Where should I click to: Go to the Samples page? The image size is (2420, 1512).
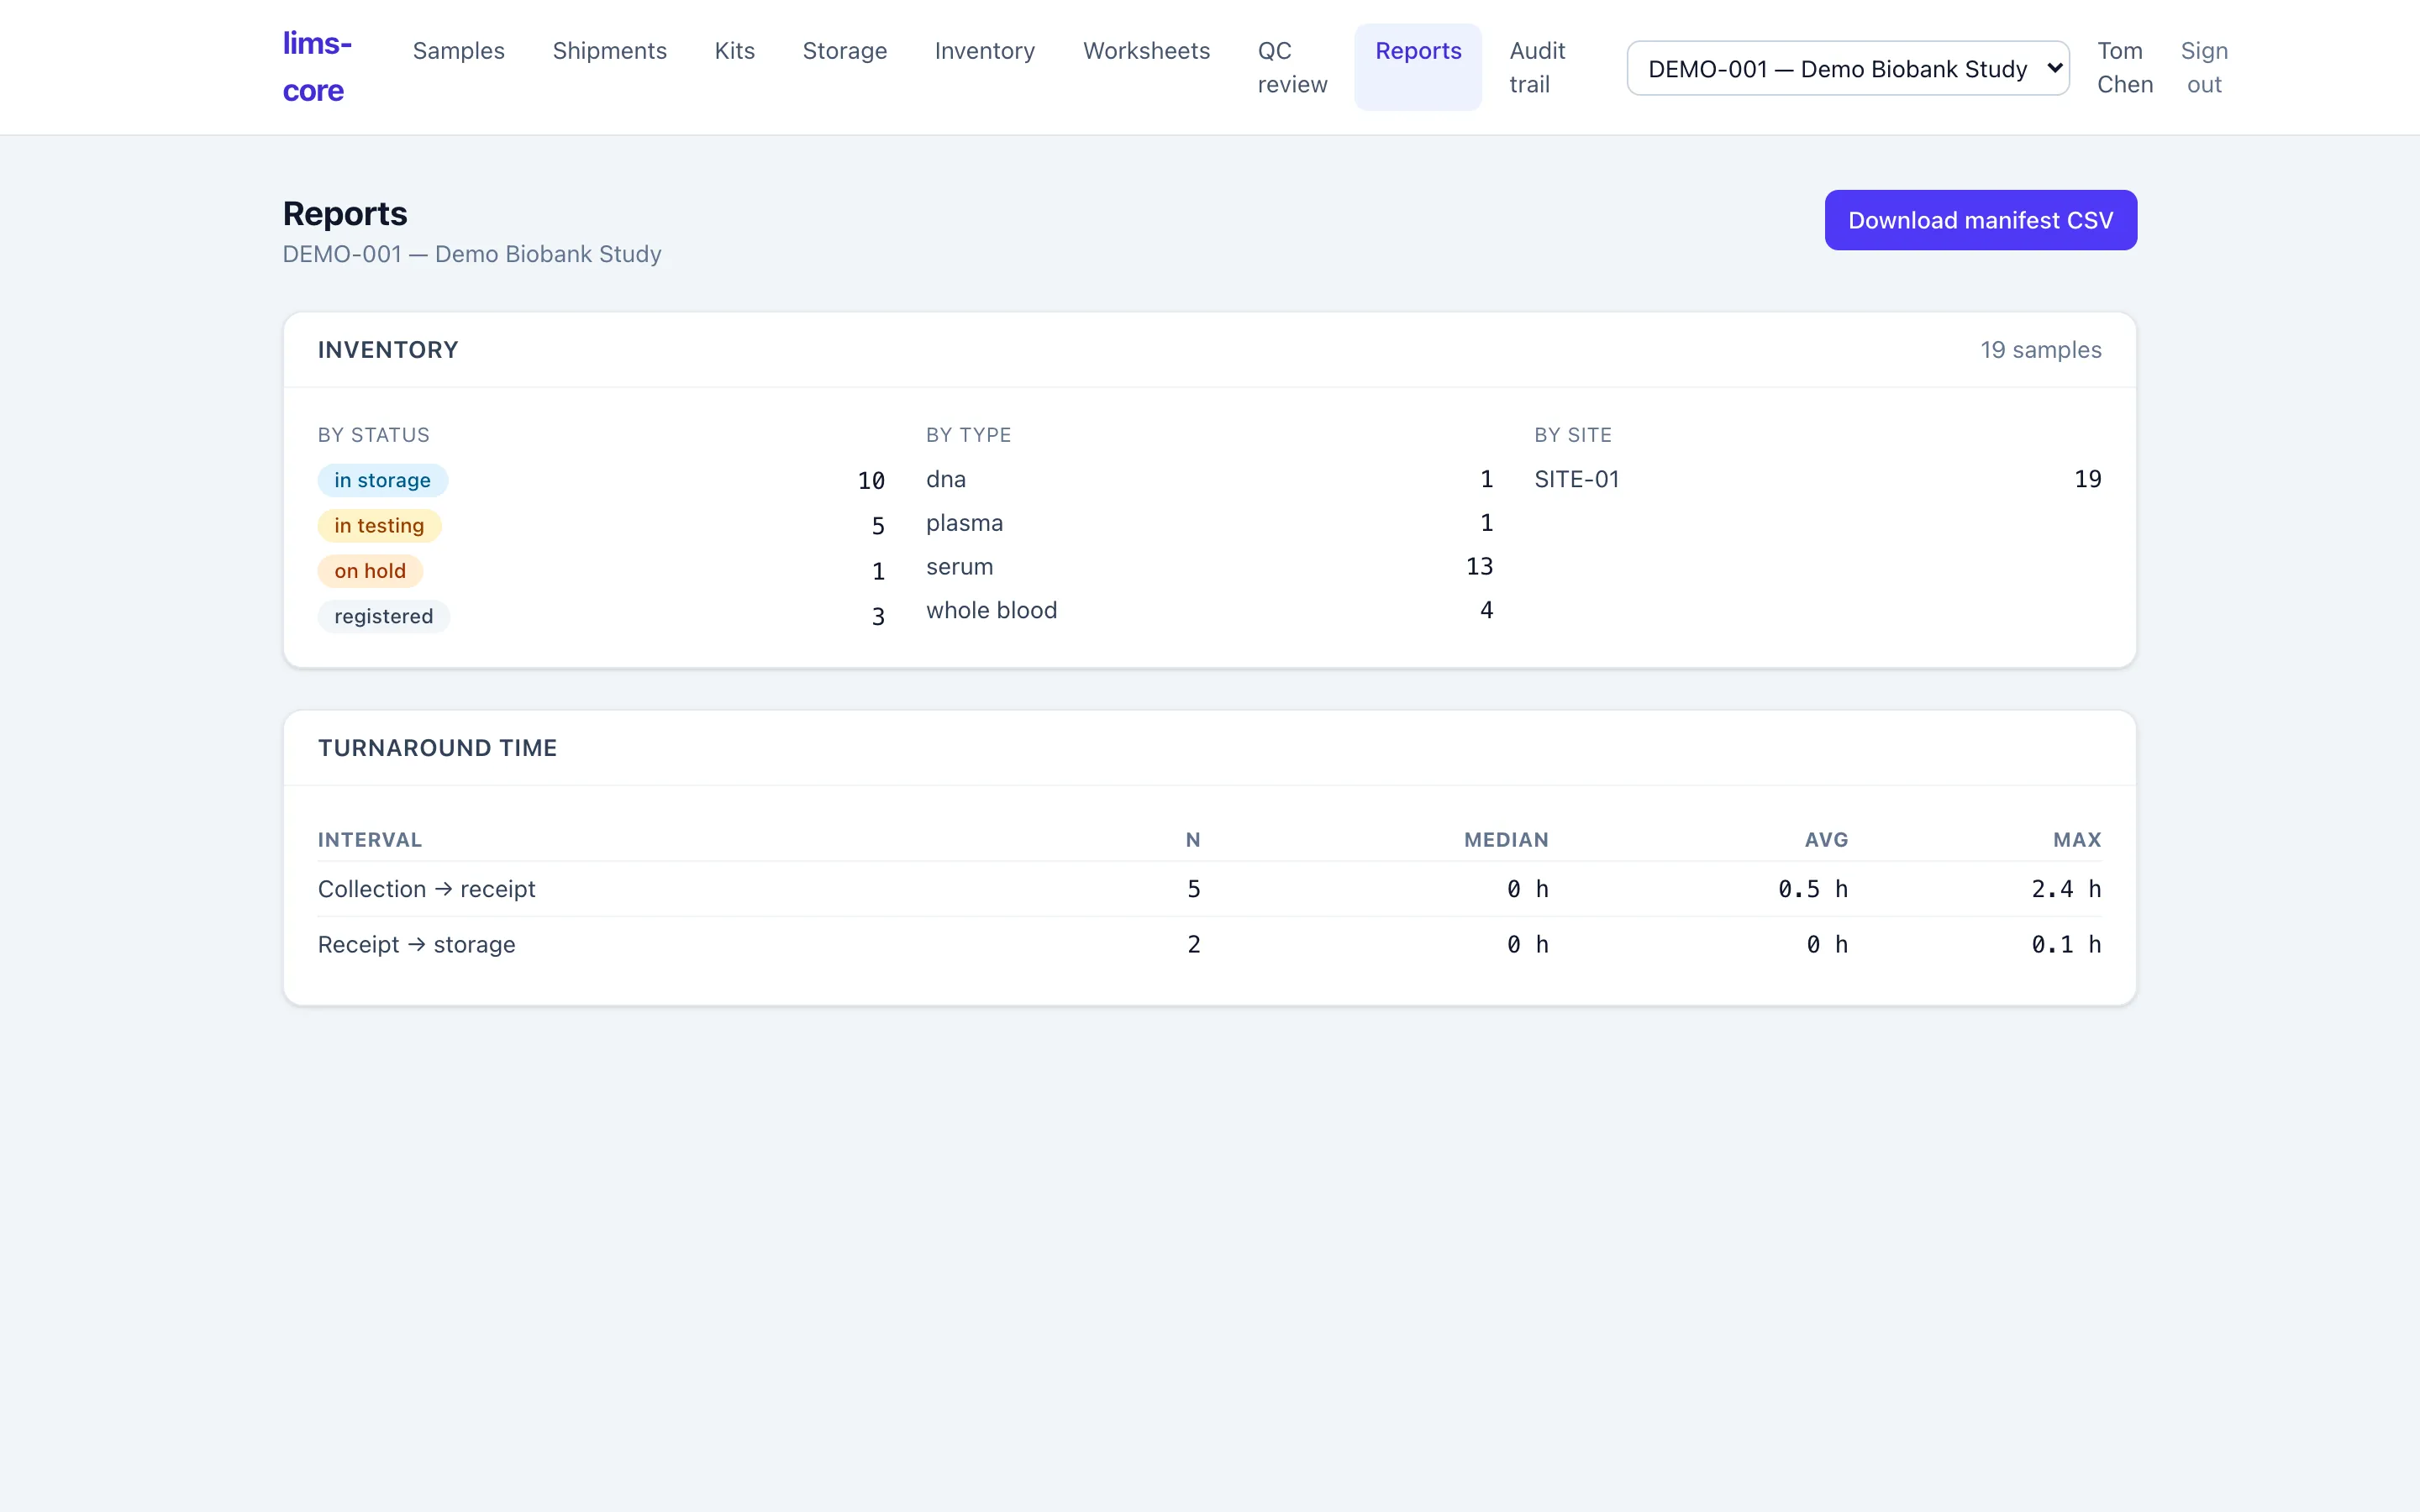click(458, 51)
